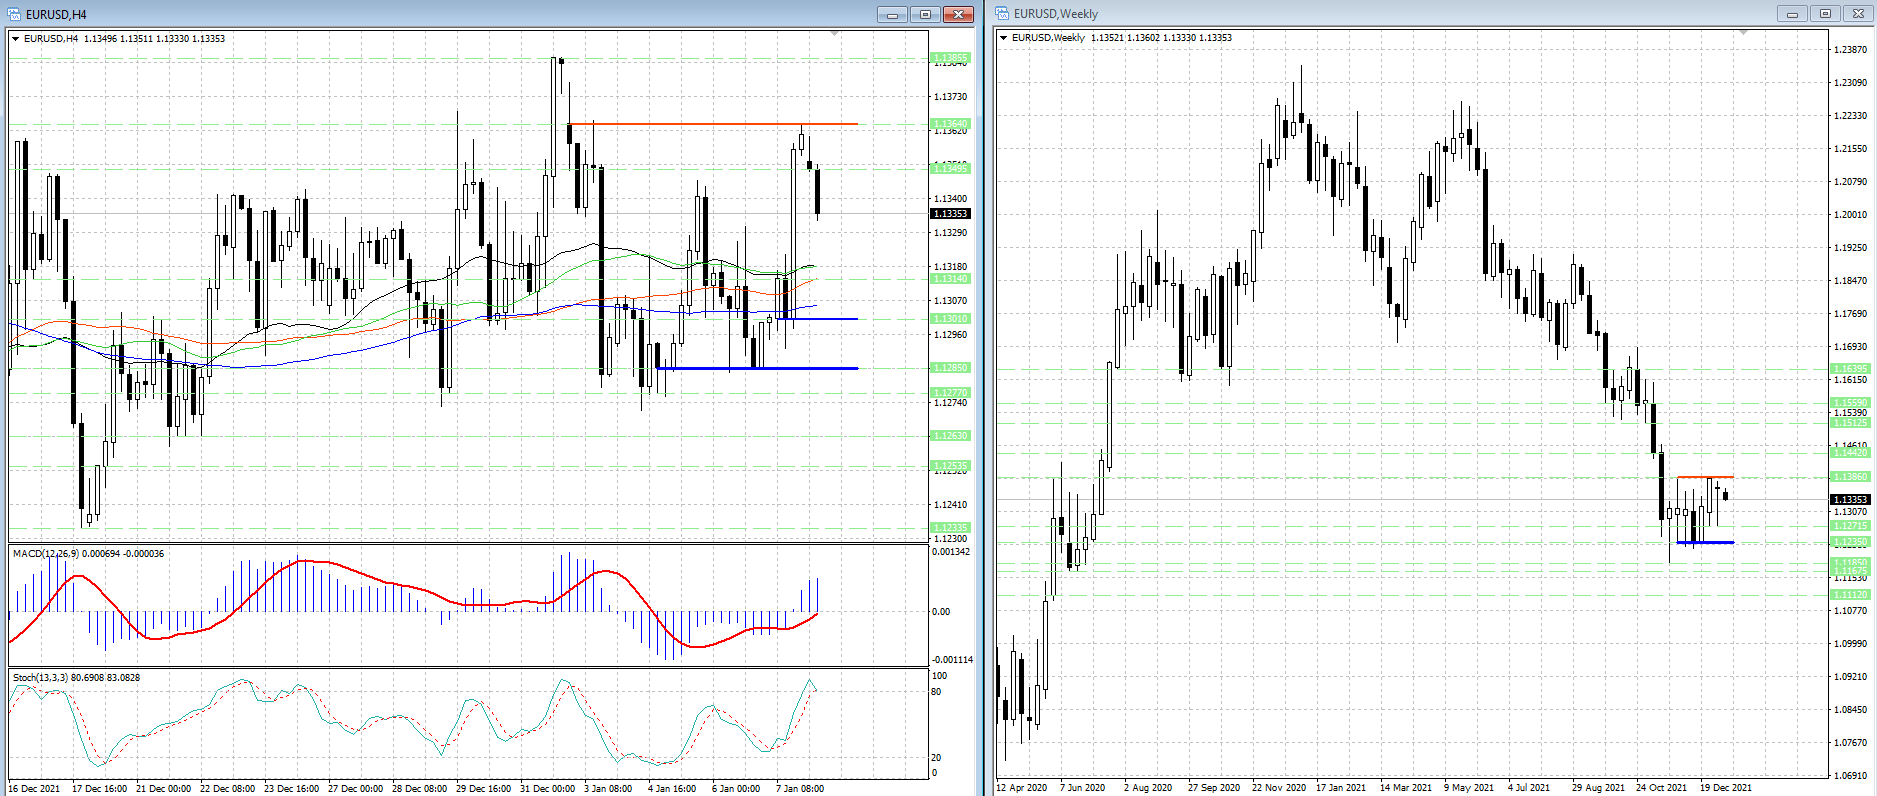
Task: Minimize the EURUSD,H4 chart window
Action: click(892, 14)
